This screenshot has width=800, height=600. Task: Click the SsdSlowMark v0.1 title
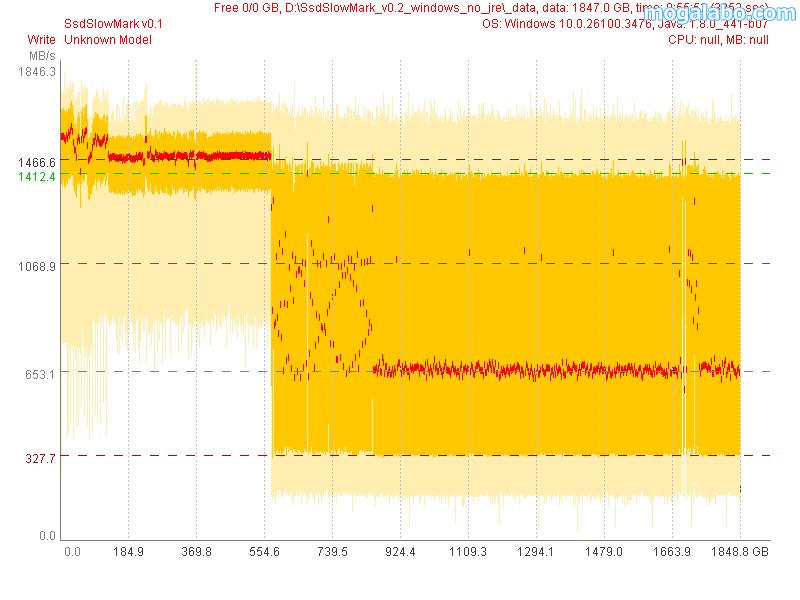[x=106, y=23]
